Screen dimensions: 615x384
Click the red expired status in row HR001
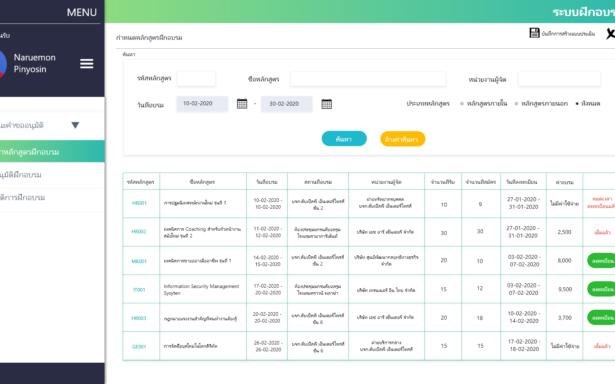click(x=601, y=203)
